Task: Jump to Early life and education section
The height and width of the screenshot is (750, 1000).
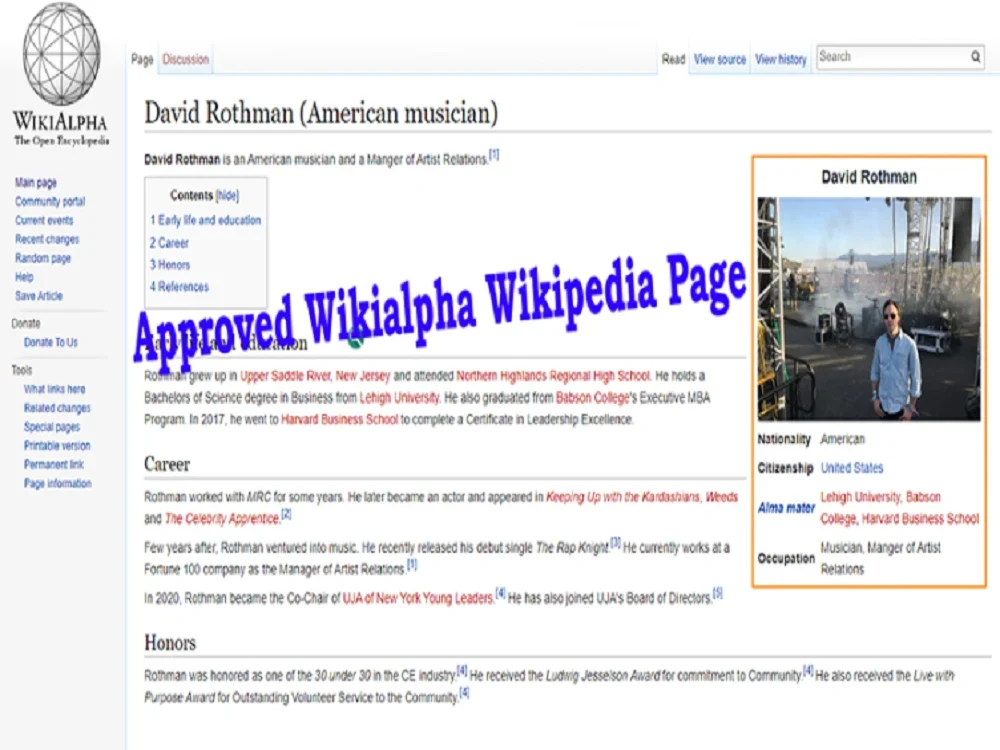Action: (205, 220)
